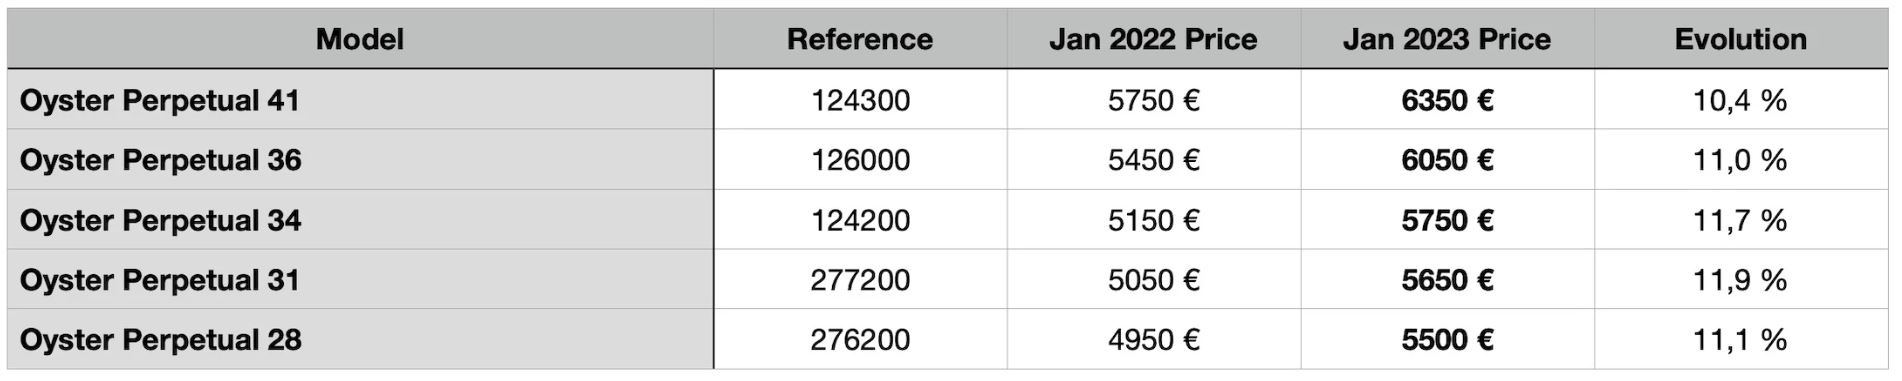Click the 11,7 % evolution cell

coord(1741,220)
